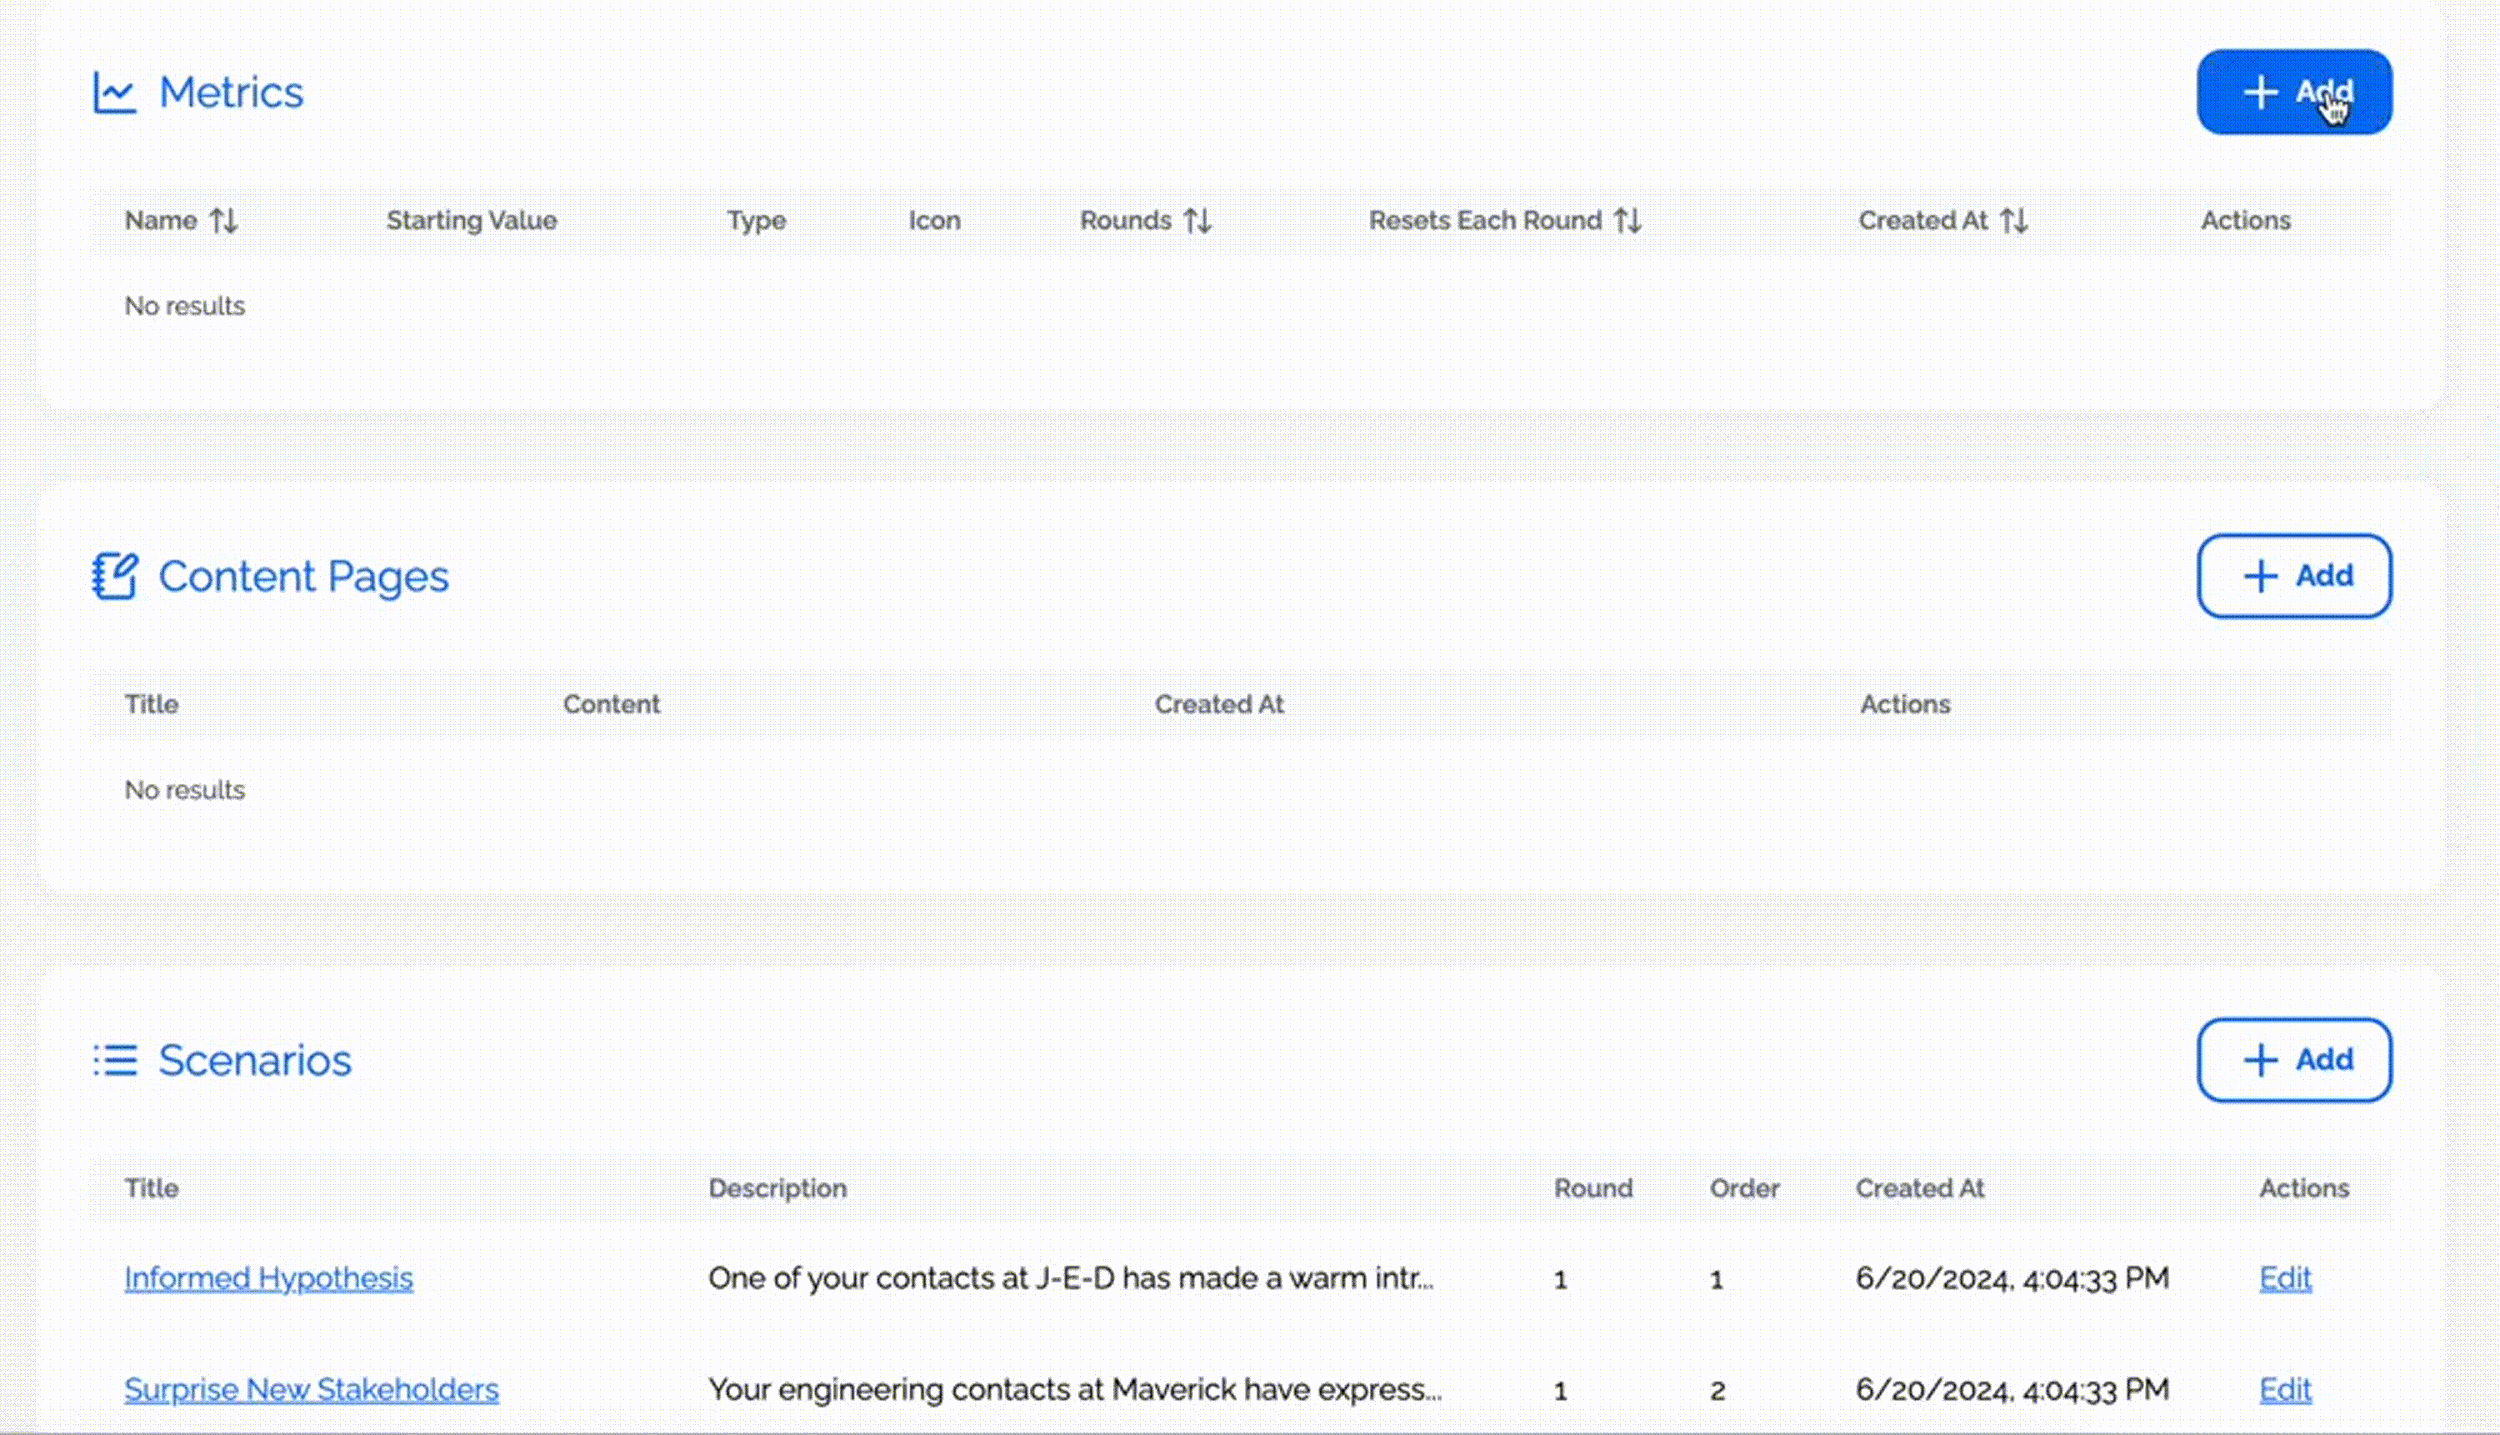
Task: Click the Starting Value column header
Action: [471, 220]
